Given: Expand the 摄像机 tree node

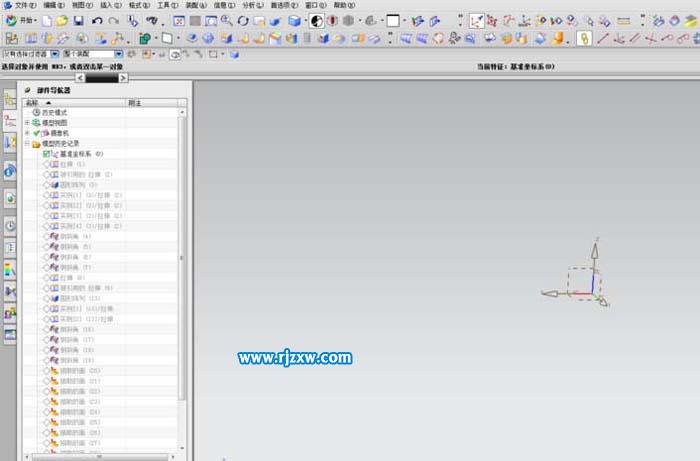Looking at the screenshot, I should click(x=27, y=133).
